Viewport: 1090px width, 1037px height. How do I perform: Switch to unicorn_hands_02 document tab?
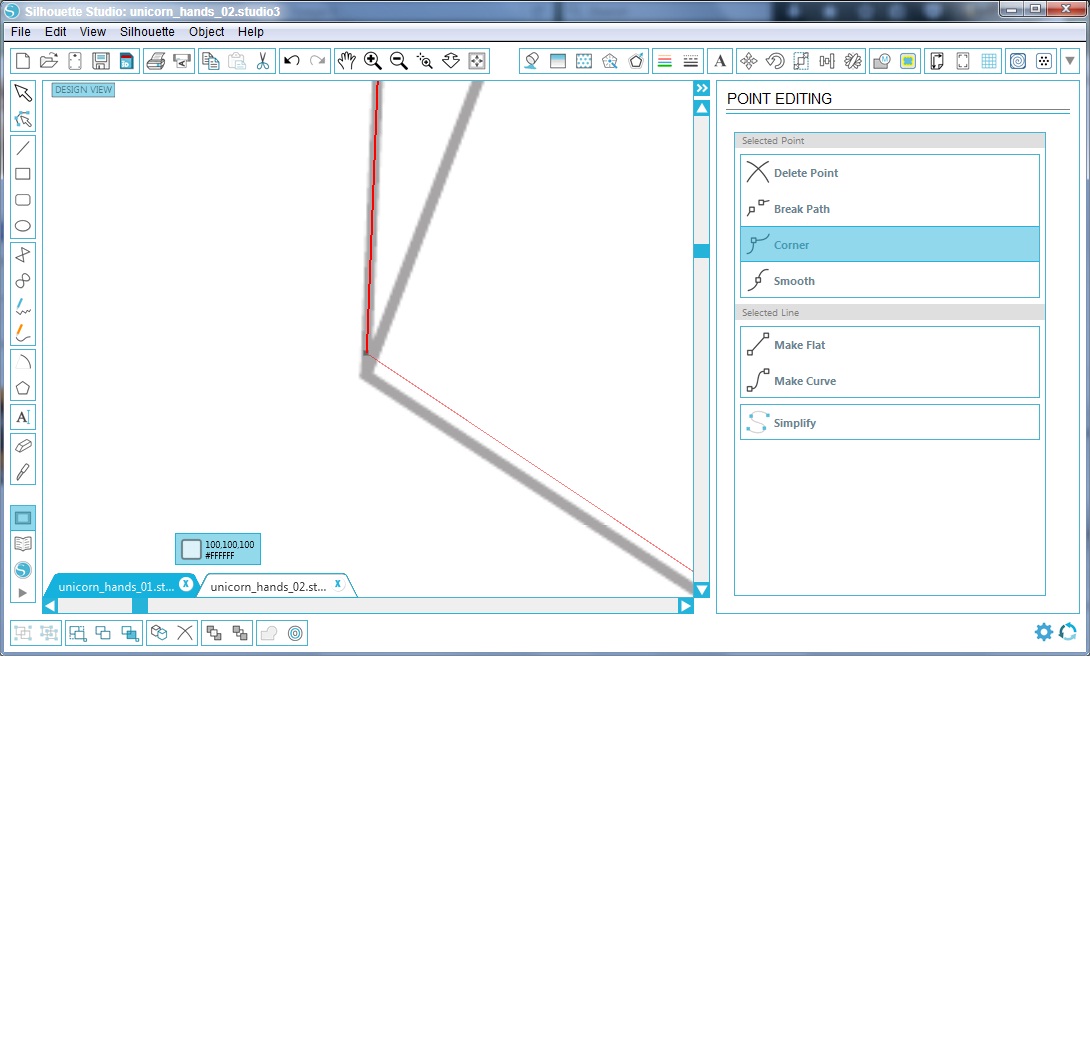pyautogui.click(x=268, y=587)
